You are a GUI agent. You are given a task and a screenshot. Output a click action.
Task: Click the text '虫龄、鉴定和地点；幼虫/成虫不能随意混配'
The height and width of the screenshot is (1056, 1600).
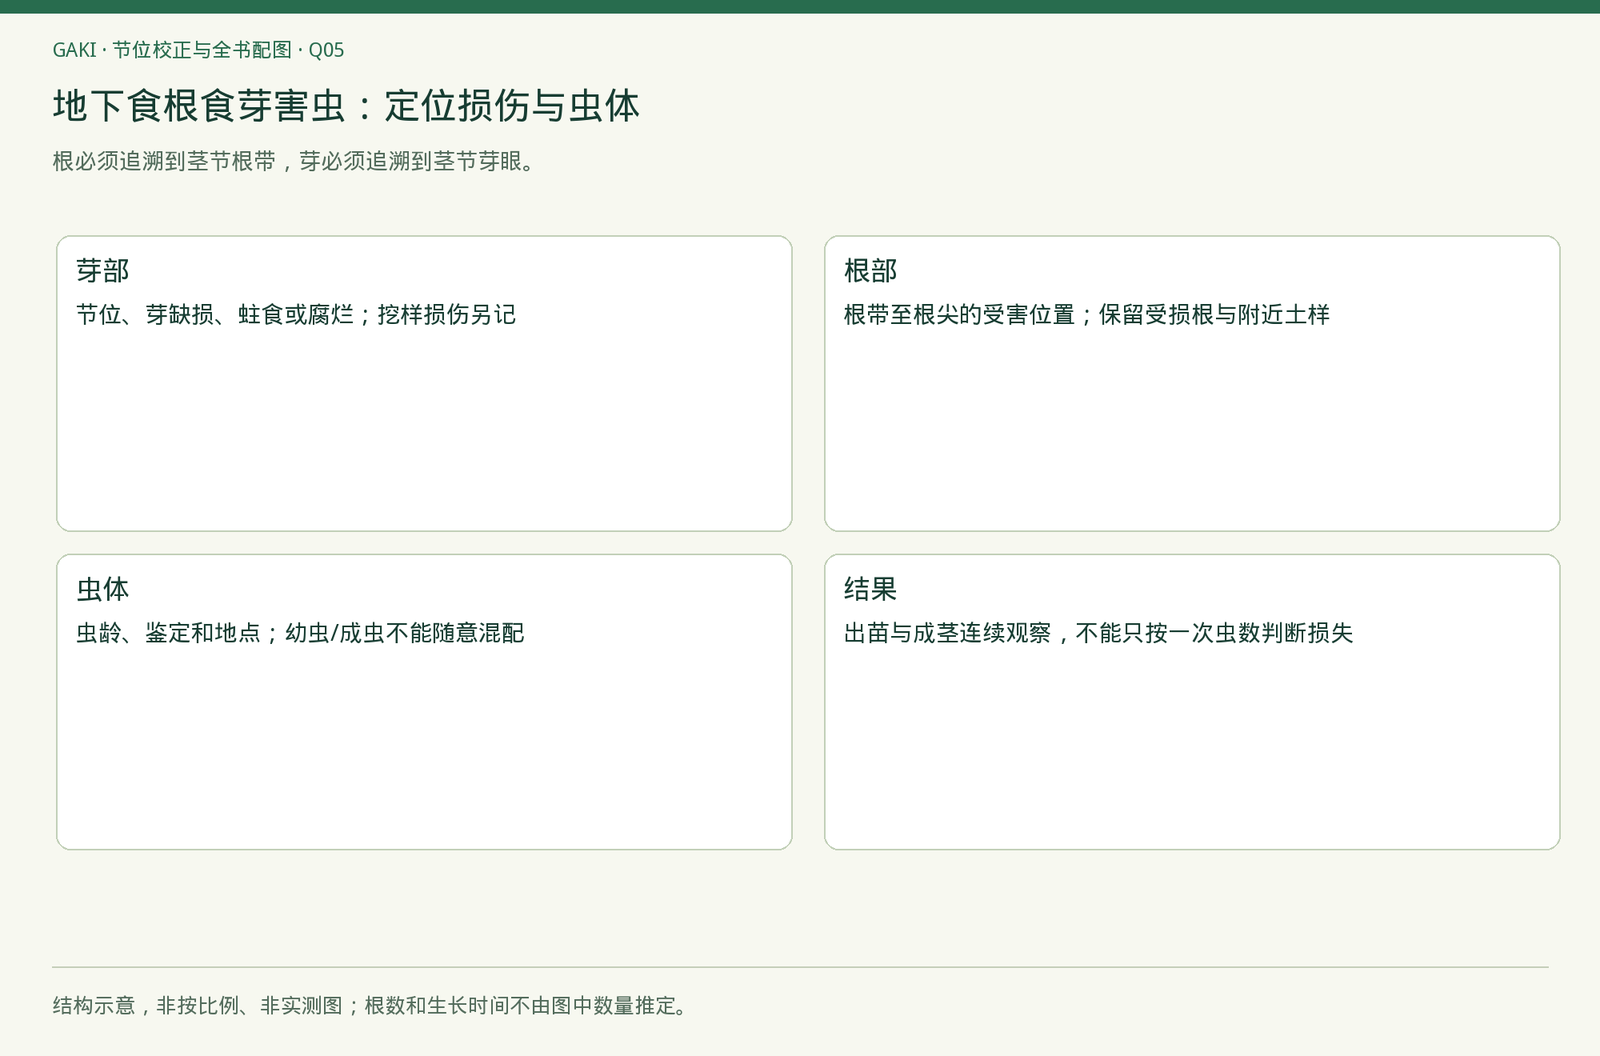point(300,633)
